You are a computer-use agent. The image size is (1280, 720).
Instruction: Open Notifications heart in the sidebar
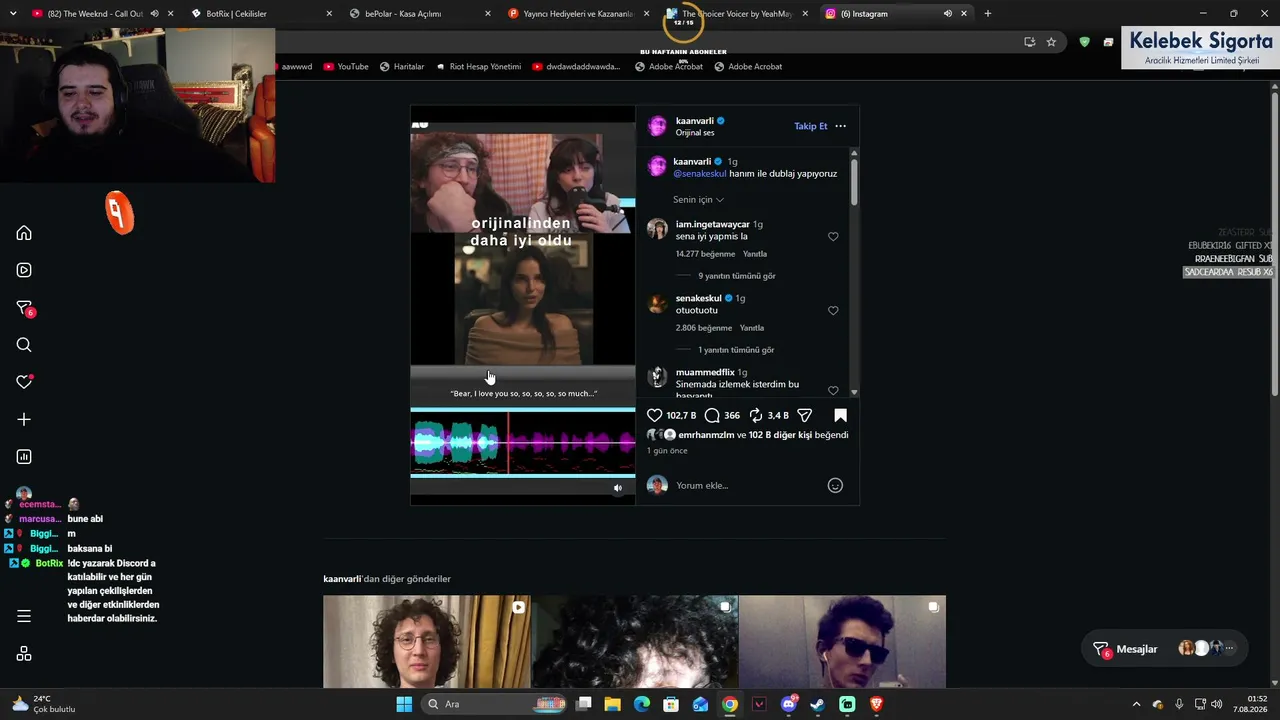pos(24,382)
